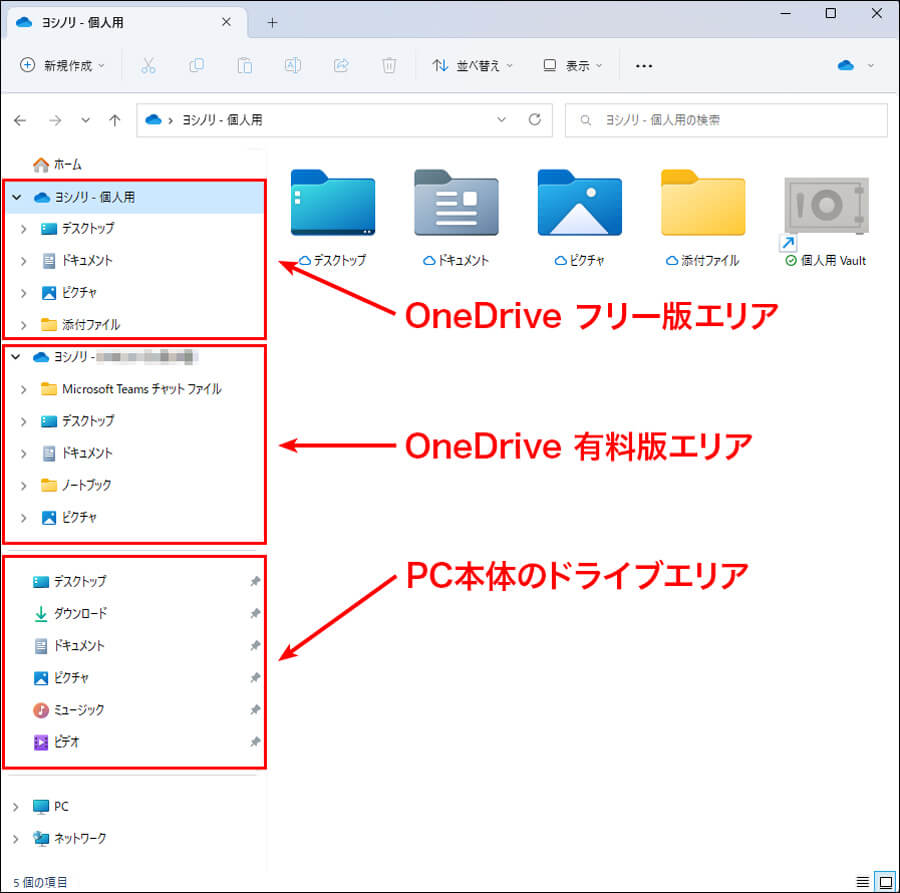Viewport: 900px width, 893px height.
Task: Switch to details list view icon
Action: (x=863, y=882)
